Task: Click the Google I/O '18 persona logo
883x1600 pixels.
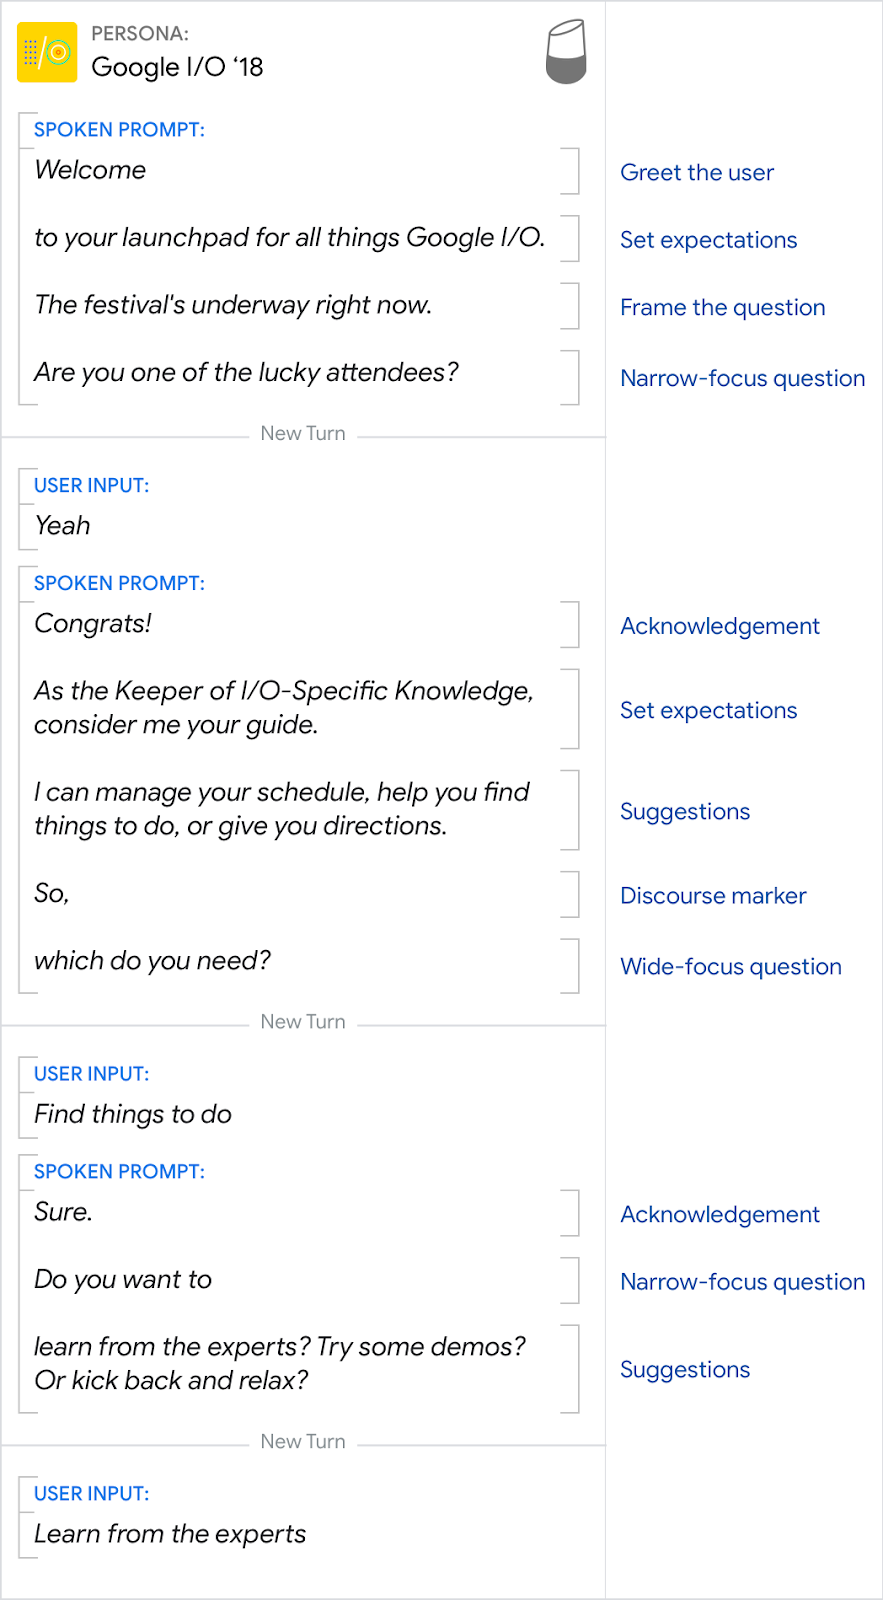Action: [x=47, y=52]
